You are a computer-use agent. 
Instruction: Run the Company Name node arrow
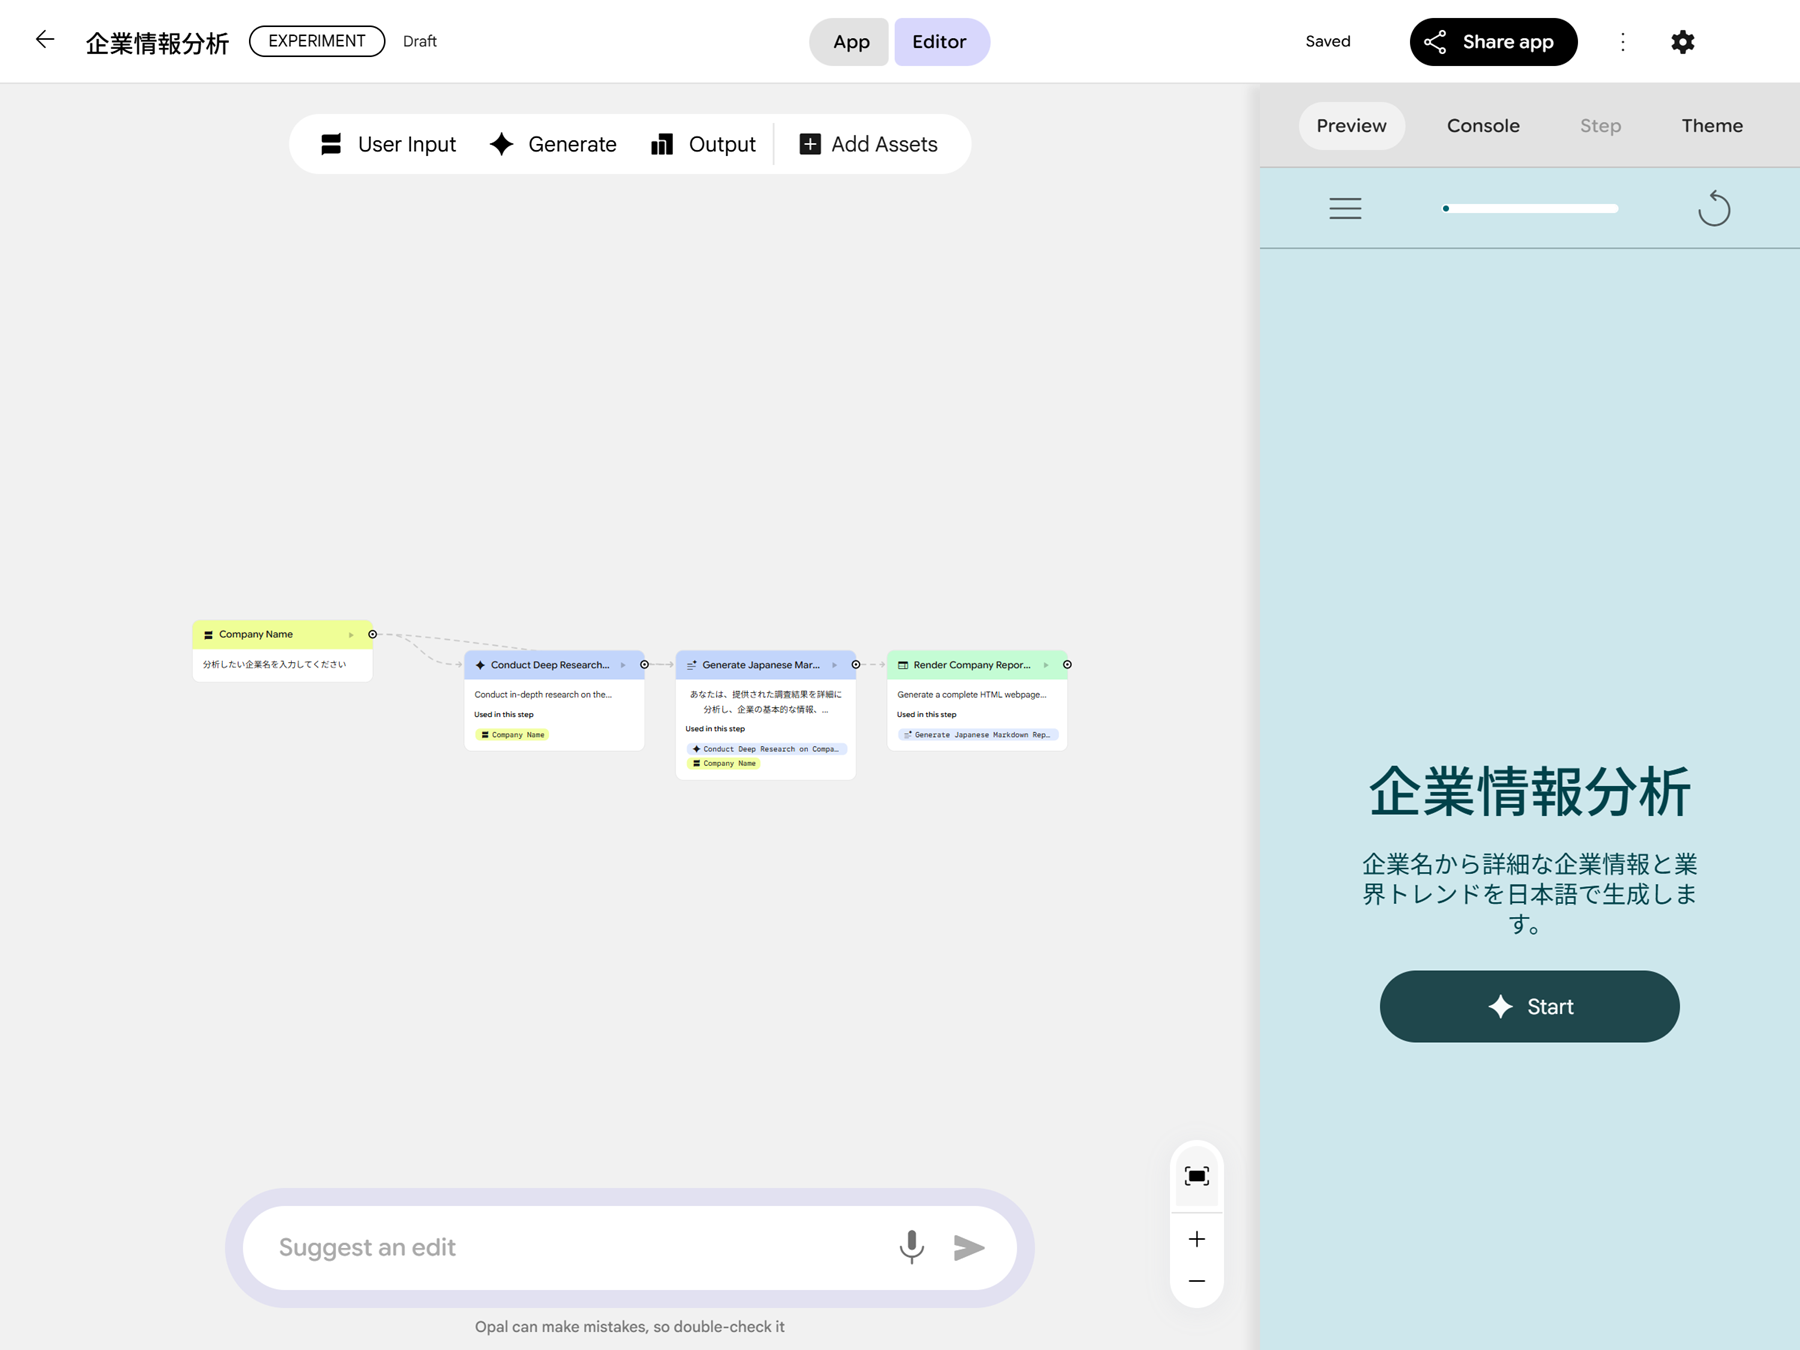351,634
